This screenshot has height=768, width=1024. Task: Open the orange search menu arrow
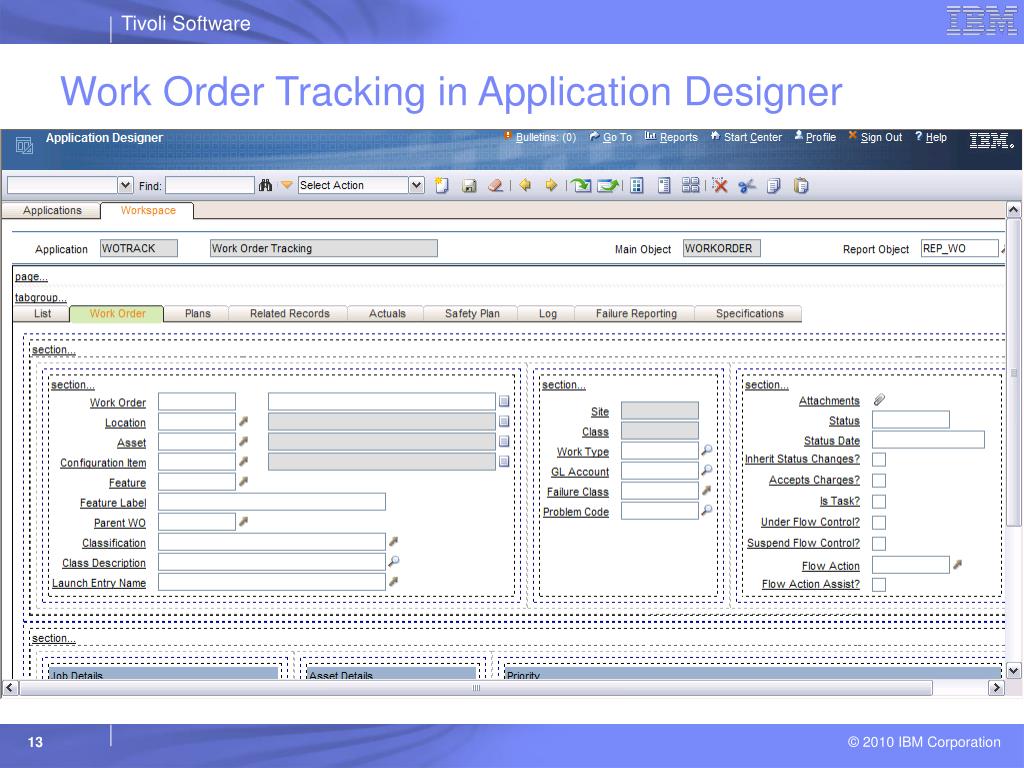287,185
